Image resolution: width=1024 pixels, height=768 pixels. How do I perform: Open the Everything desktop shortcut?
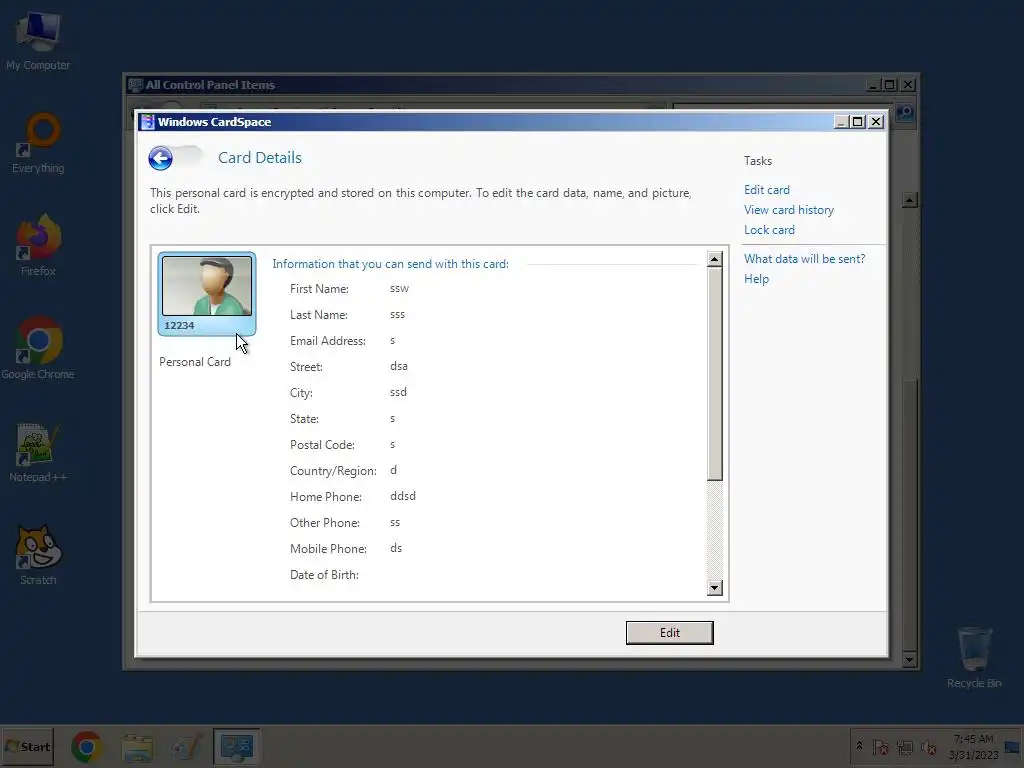point(38,143)
